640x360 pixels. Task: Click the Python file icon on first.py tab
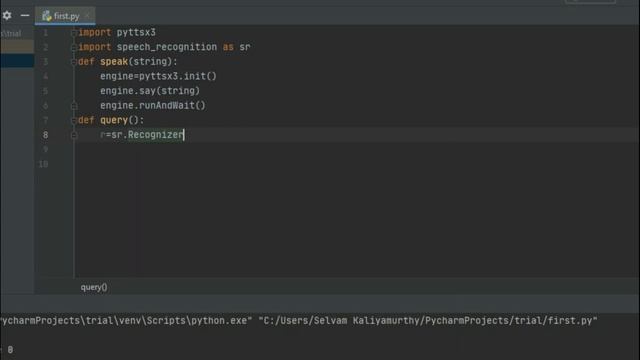point(47,16)
